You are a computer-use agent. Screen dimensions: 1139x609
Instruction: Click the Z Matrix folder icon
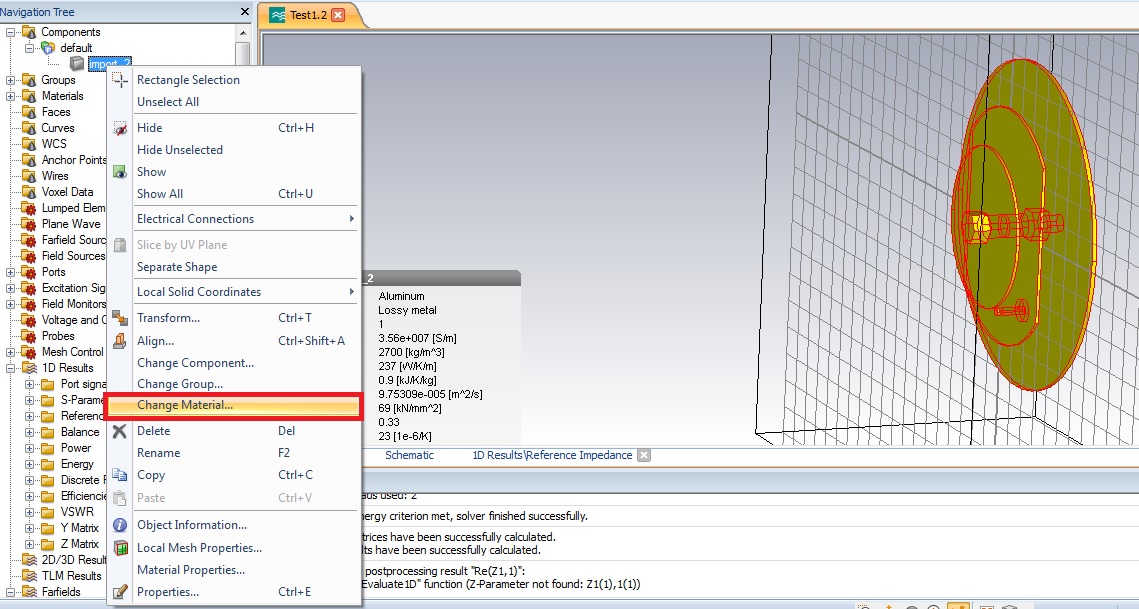coord(48,544)
